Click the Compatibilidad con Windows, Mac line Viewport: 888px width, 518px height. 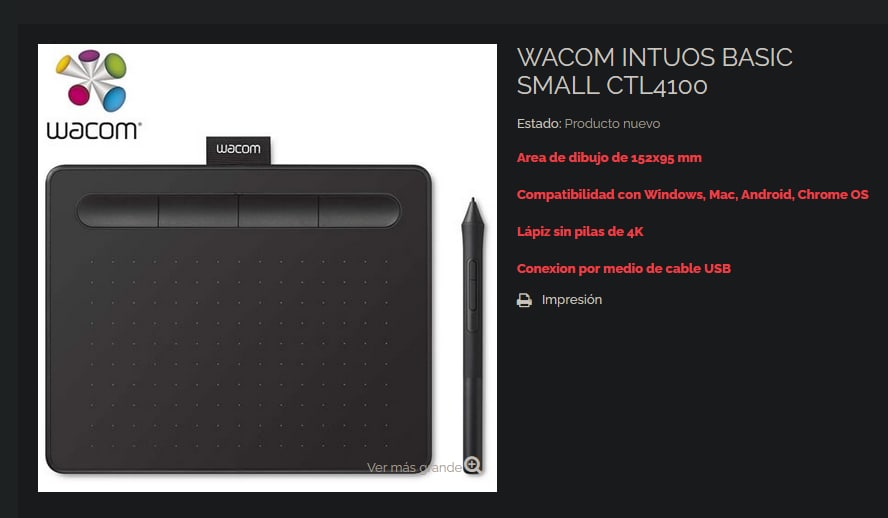click(692, 195)
